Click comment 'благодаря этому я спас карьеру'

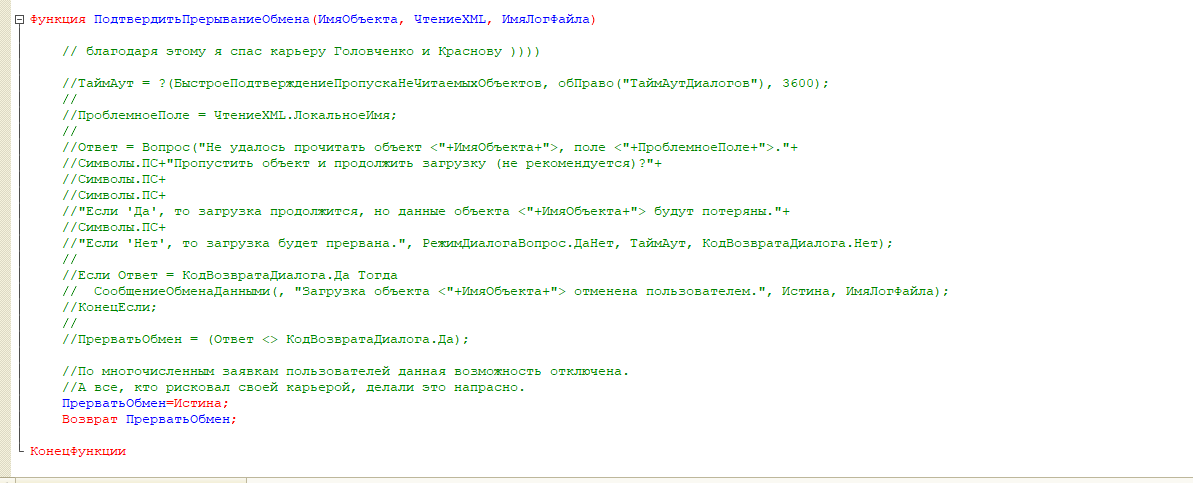point(206,52)
